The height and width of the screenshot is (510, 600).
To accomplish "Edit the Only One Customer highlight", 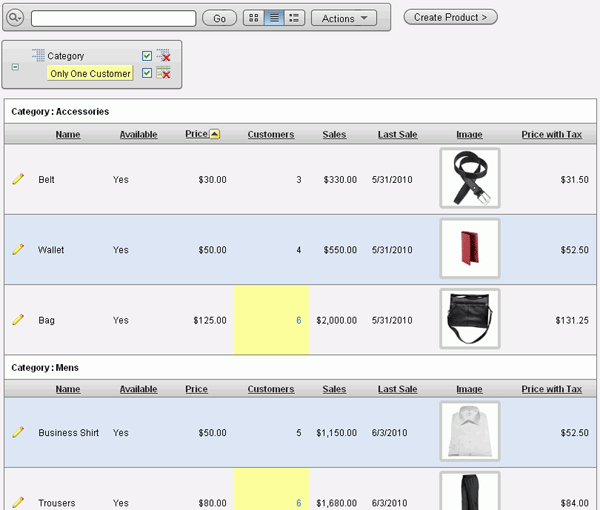I will (90, 73).
